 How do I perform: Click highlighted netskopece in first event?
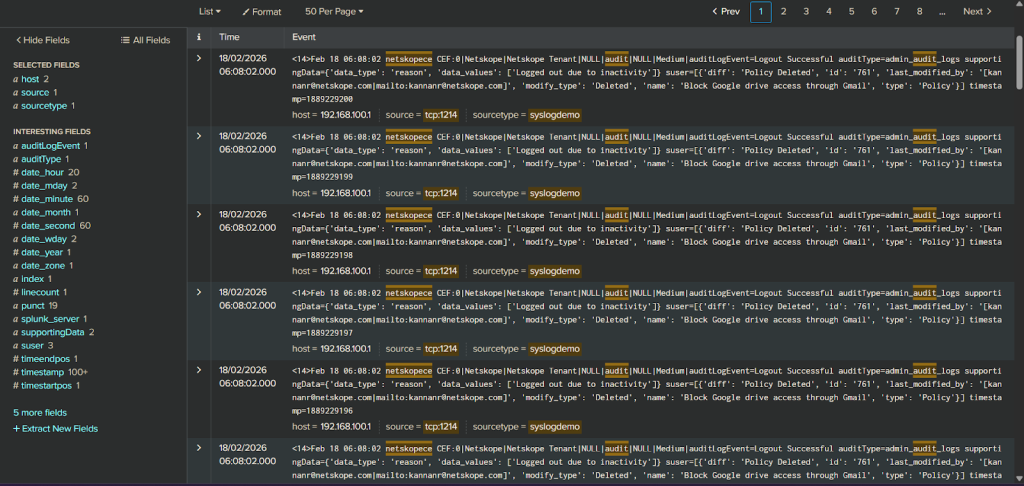coord(409,59)
